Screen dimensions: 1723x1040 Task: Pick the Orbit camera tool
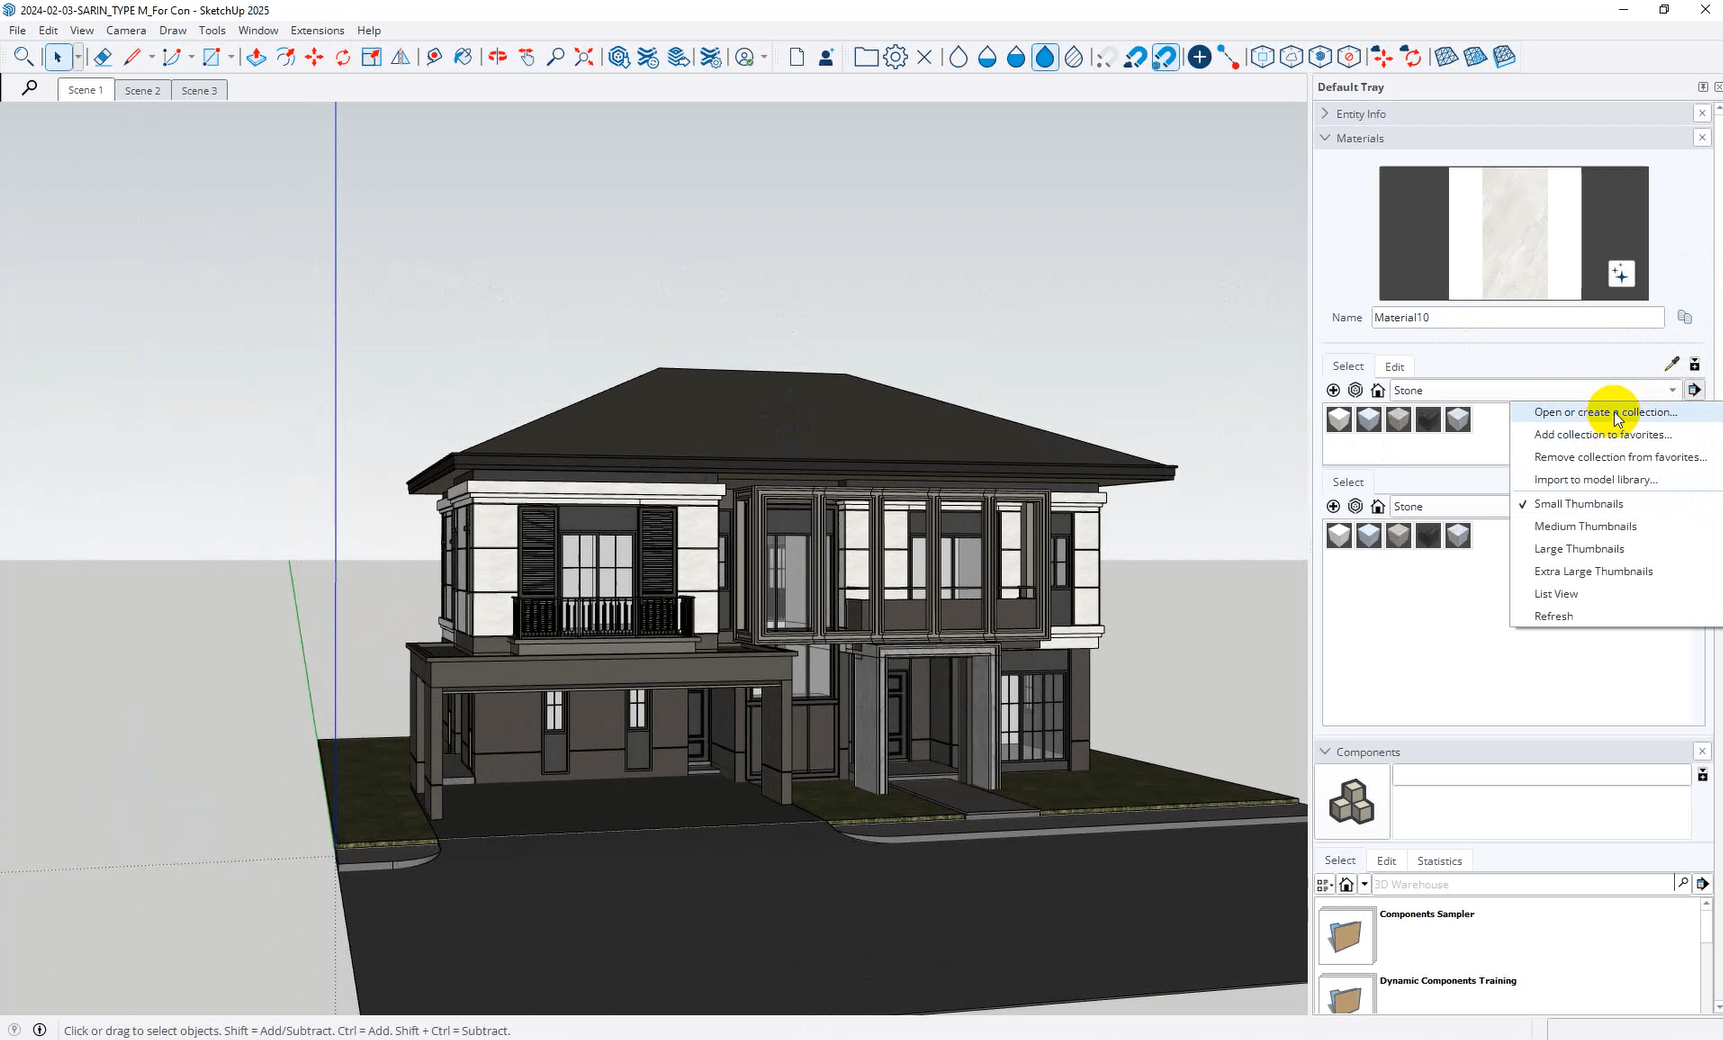pyautogui.click(x=497, y=57)
